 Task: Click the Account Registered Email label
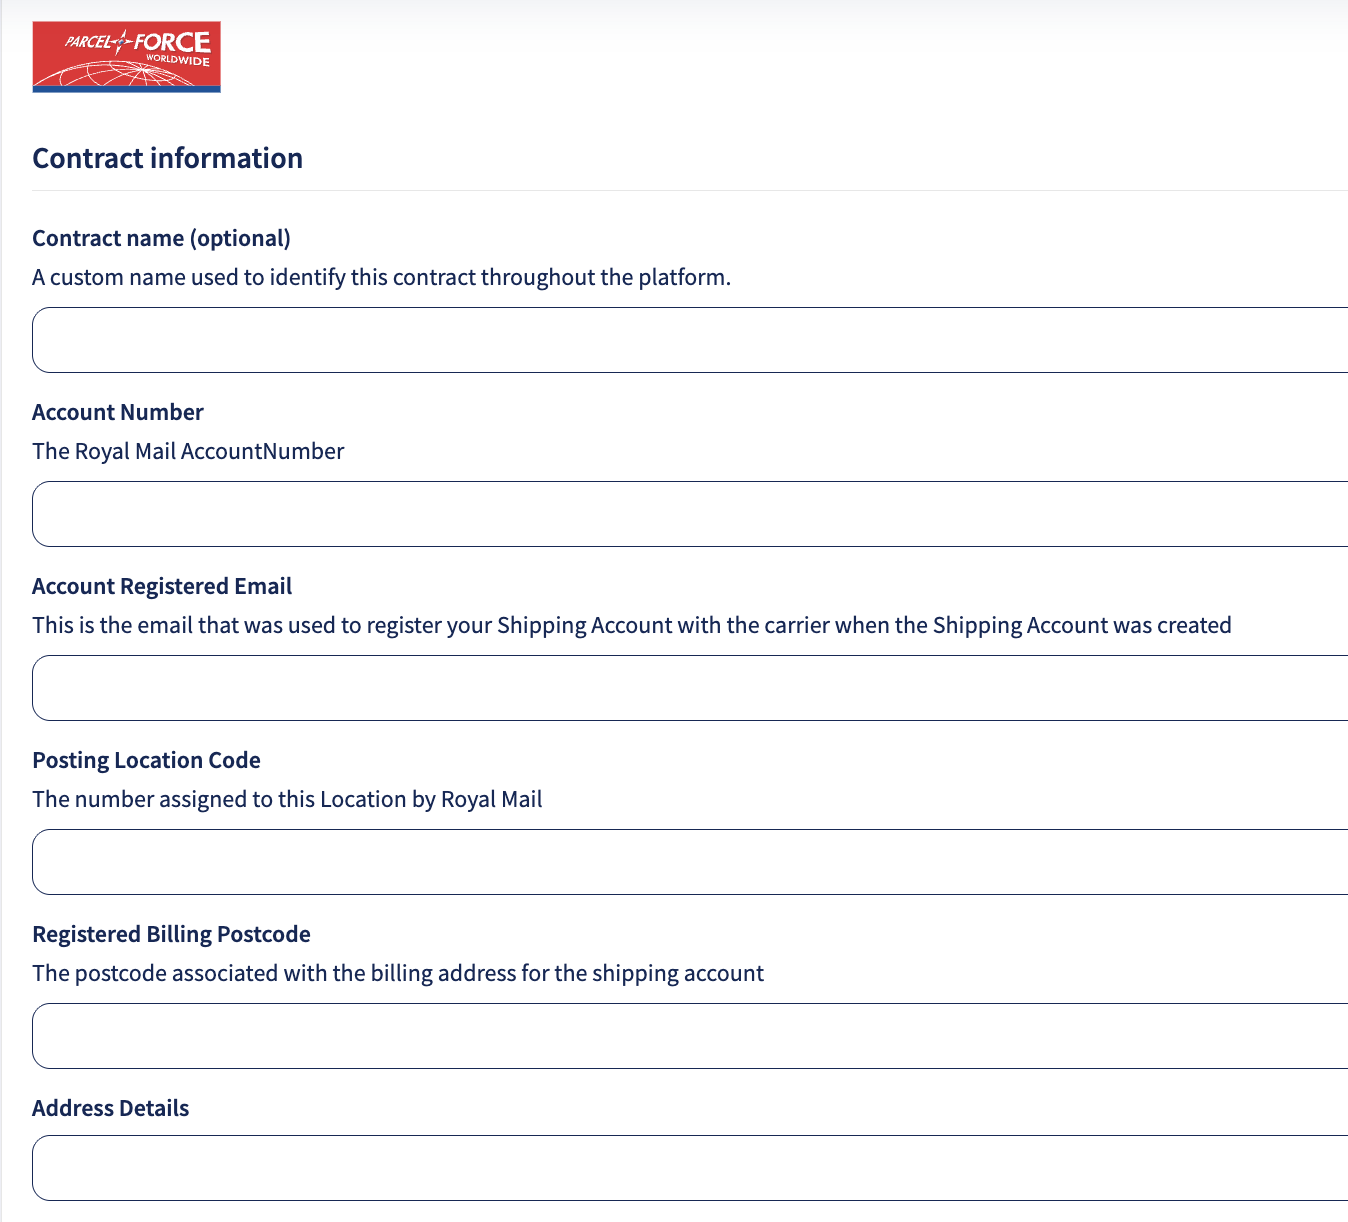(162, 586)
